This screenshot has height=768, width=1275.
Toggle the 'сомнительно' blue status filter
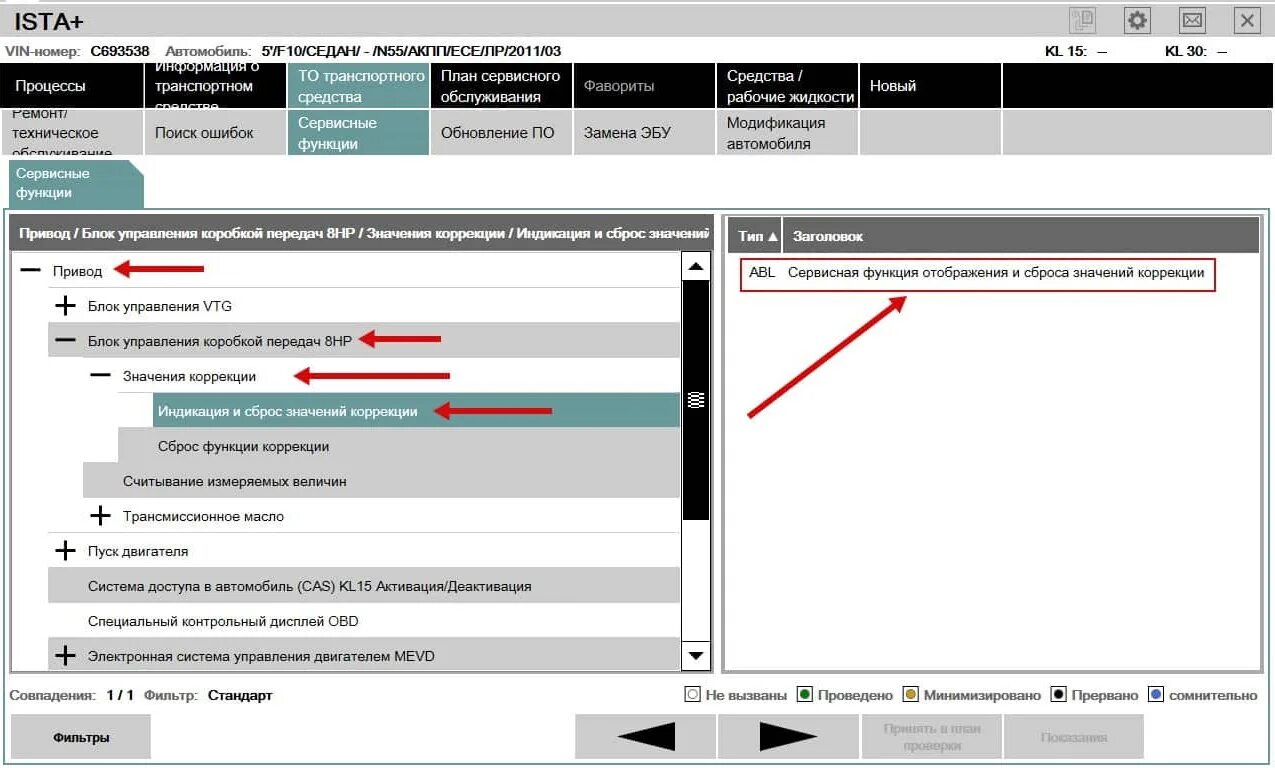coord(1156,695)
